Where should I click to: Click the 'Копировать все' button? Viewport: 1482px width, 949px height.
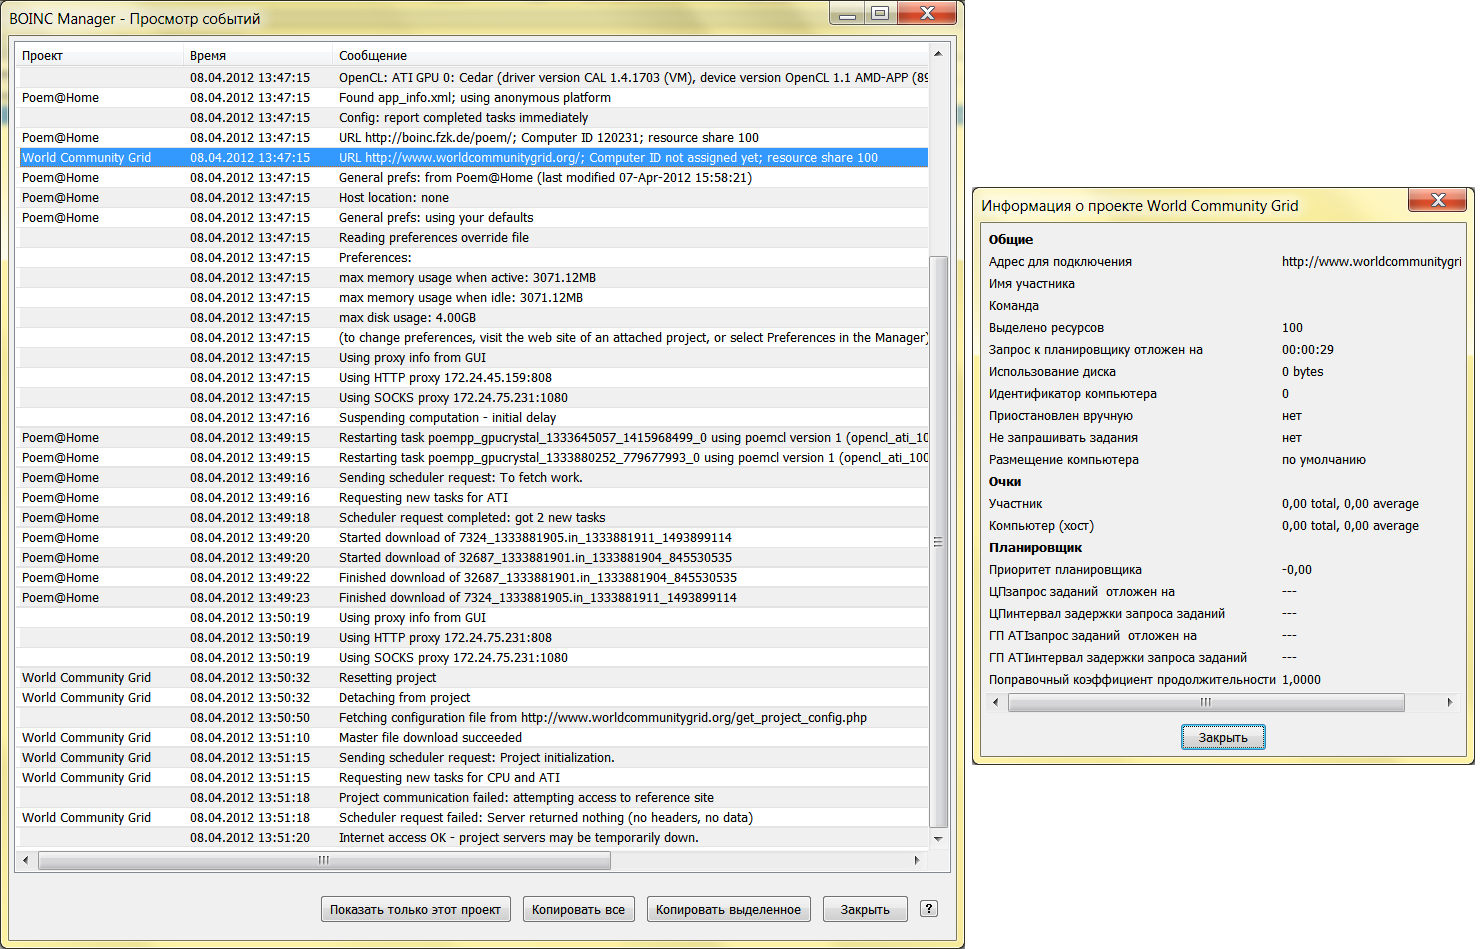578,909
